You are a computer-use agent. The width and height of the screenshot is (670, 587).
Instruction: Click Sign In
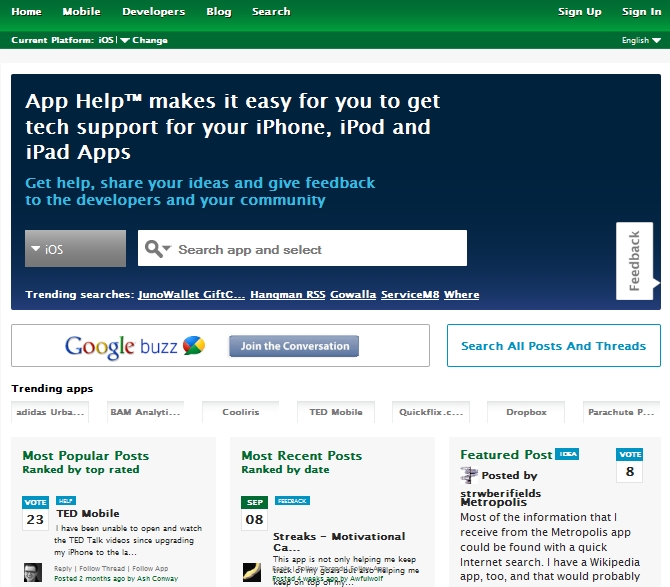pyautogui.click(x=642, y=12)
